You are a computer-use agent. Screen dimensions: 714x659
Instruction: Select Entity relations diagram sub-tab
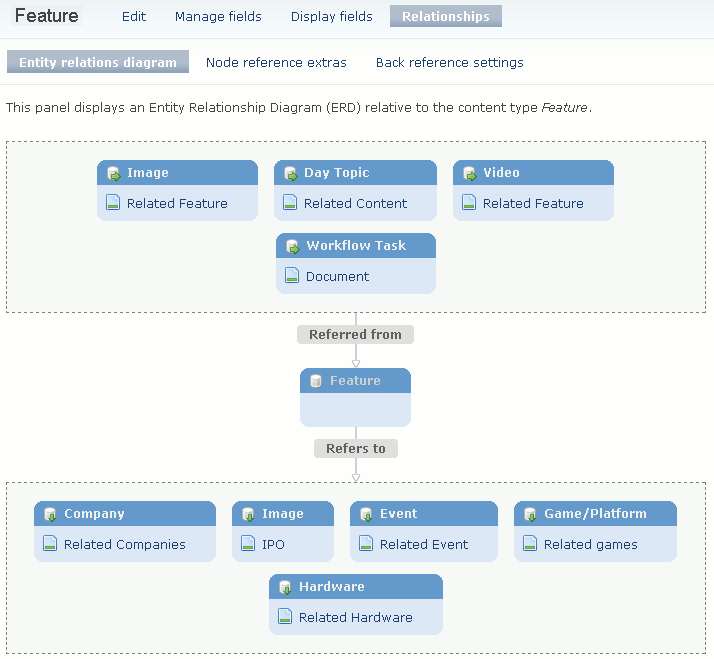[x=98, y=62]
